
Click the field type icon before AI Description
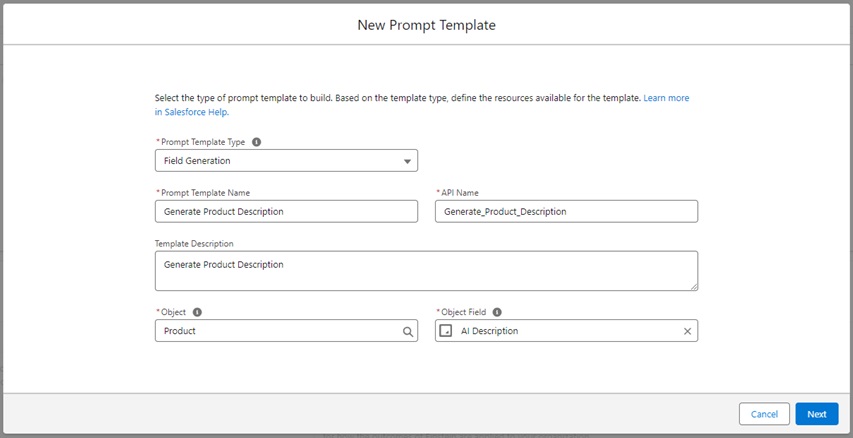[x=446, y=331]
